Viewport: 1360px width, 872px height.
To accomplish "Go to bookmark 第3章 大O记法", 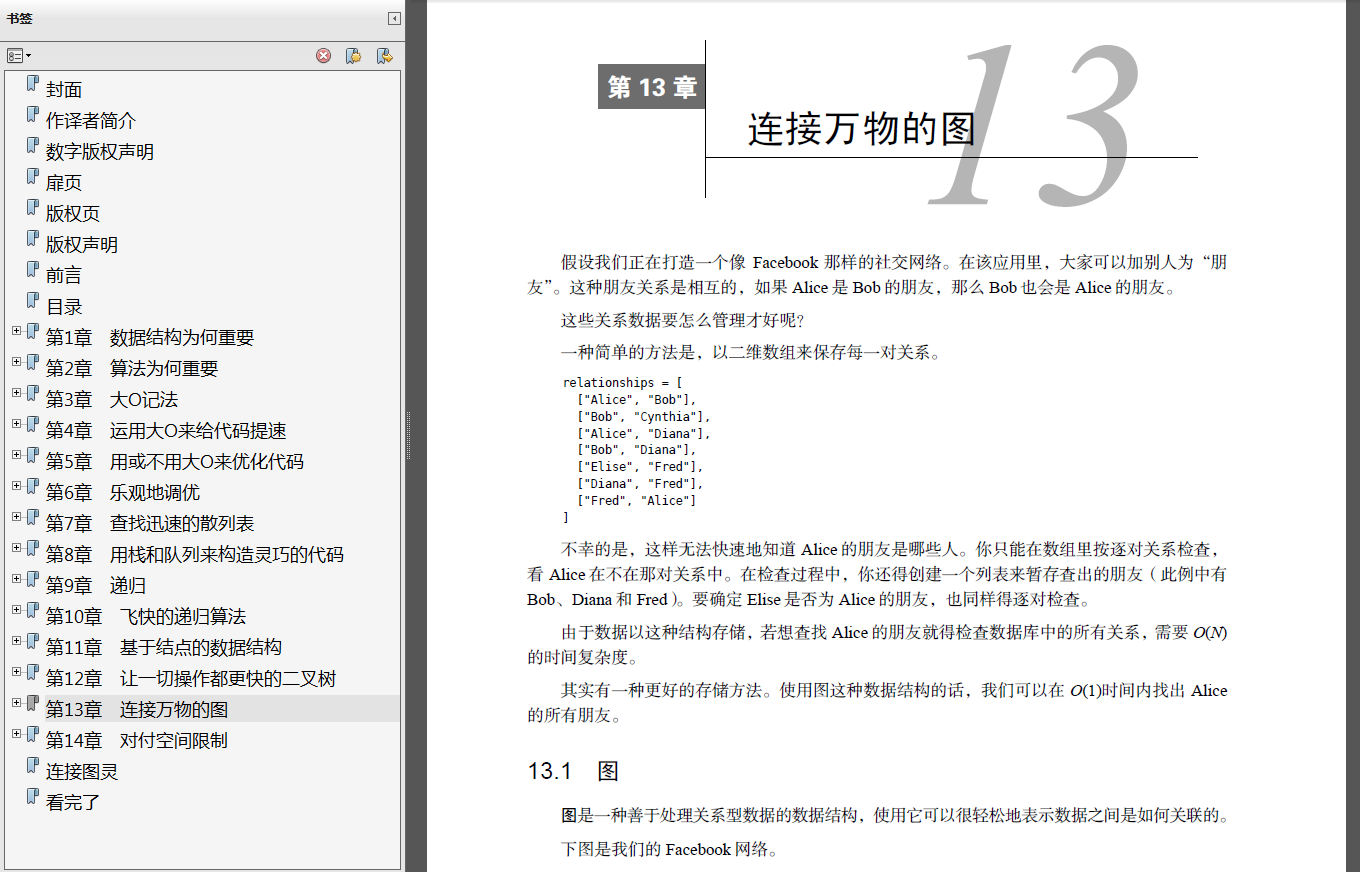I will tap(112, 400).
